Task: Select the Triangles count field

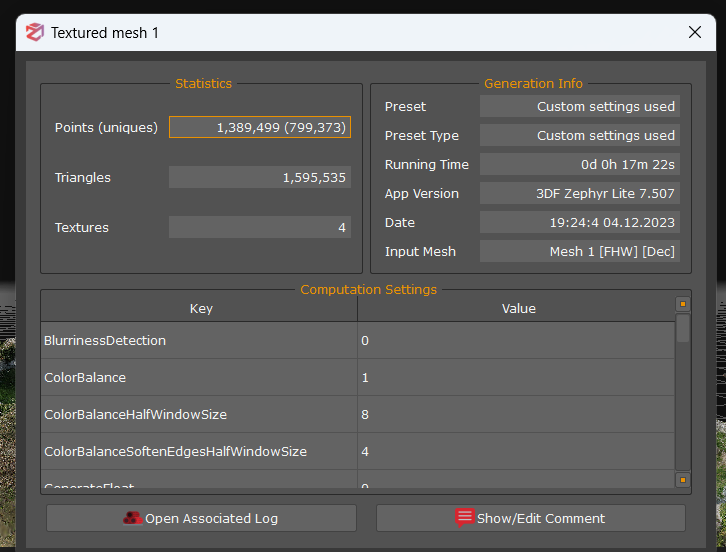Action: (260, 177)
